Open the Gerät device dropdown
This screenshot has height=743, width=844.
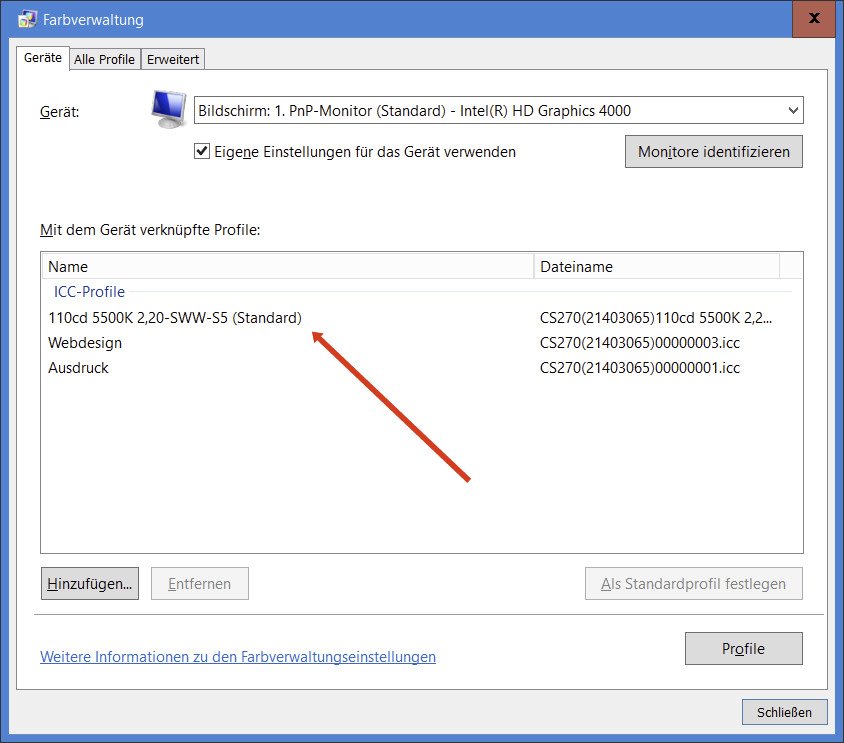click(x=499, y=111)
